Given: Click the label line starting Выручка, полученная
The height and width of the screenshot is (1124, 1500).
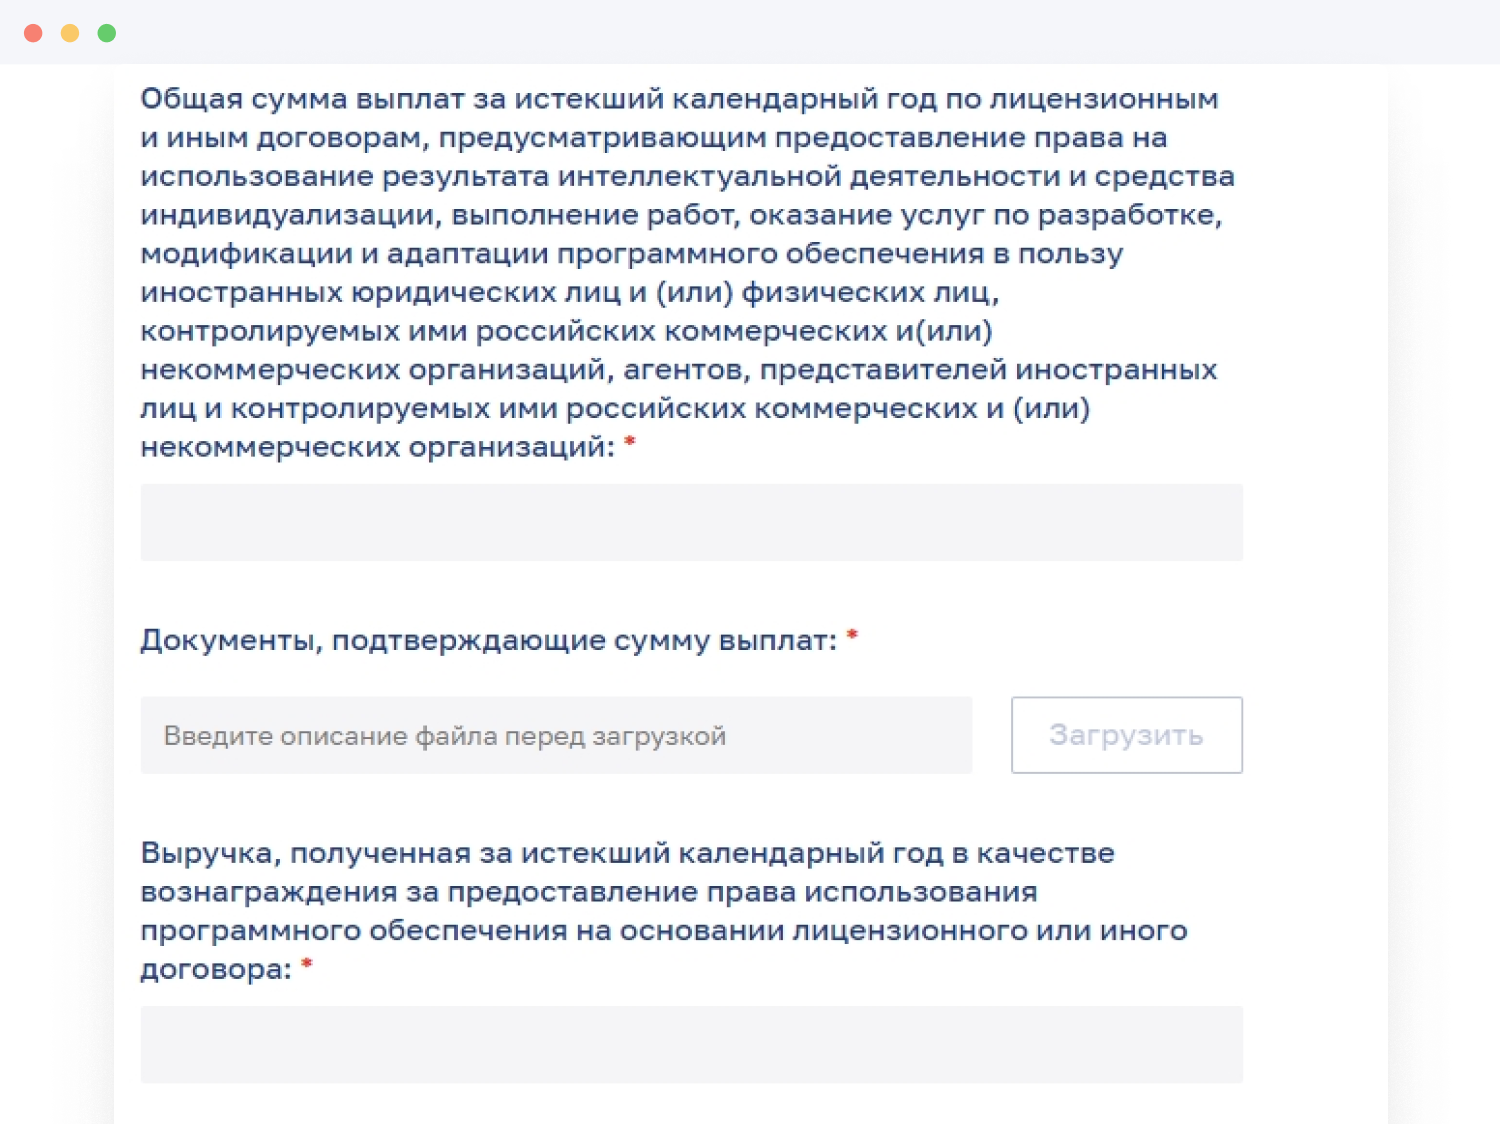Looking at the screenshot, I should (627, 853).
